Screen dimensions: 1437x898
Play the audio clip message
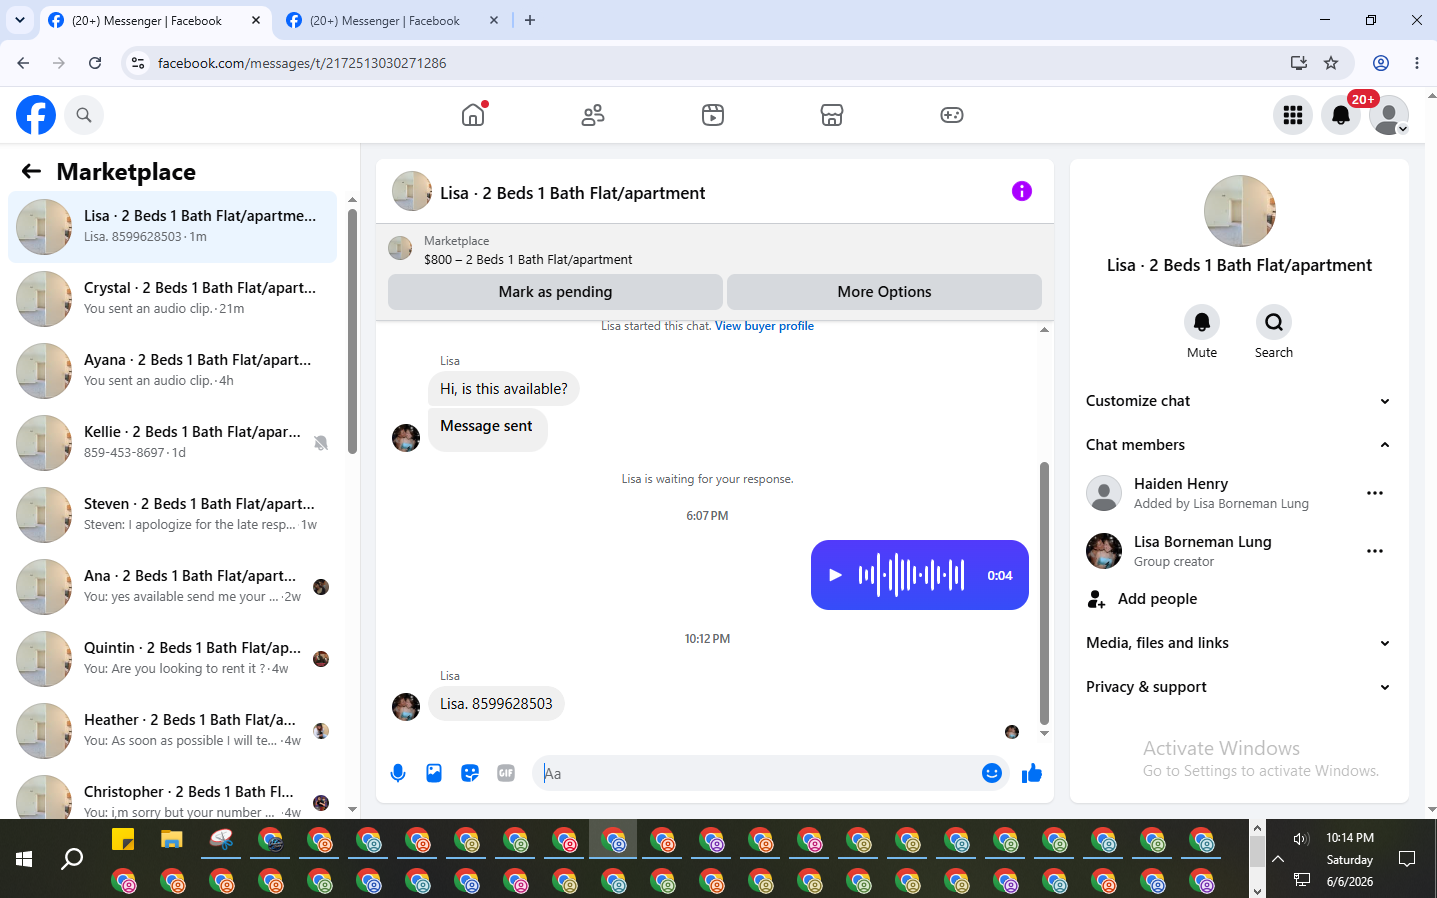coord(835,575)
